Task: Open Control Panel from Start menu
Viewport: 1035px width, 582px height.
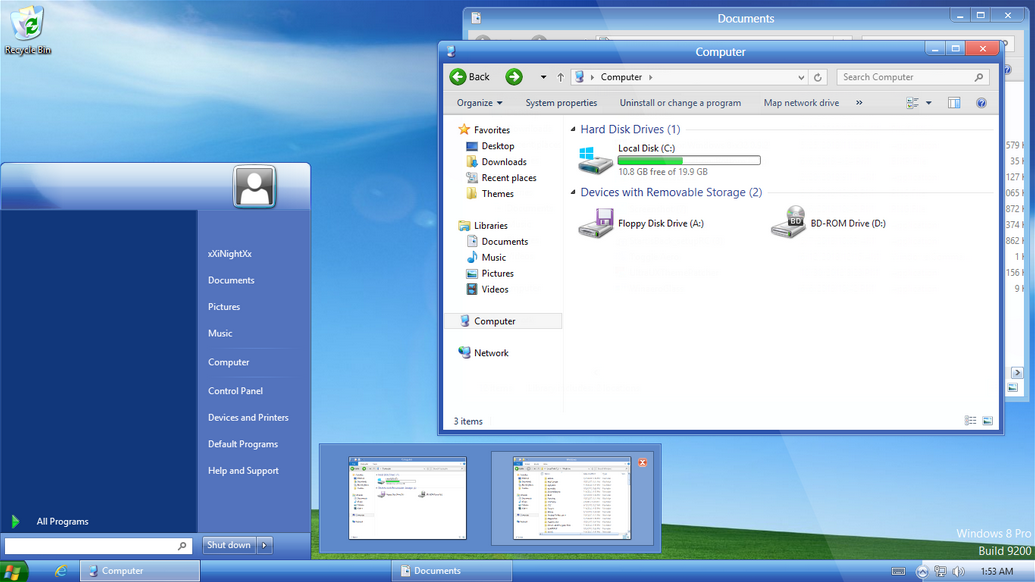Action: pos(235,391)
